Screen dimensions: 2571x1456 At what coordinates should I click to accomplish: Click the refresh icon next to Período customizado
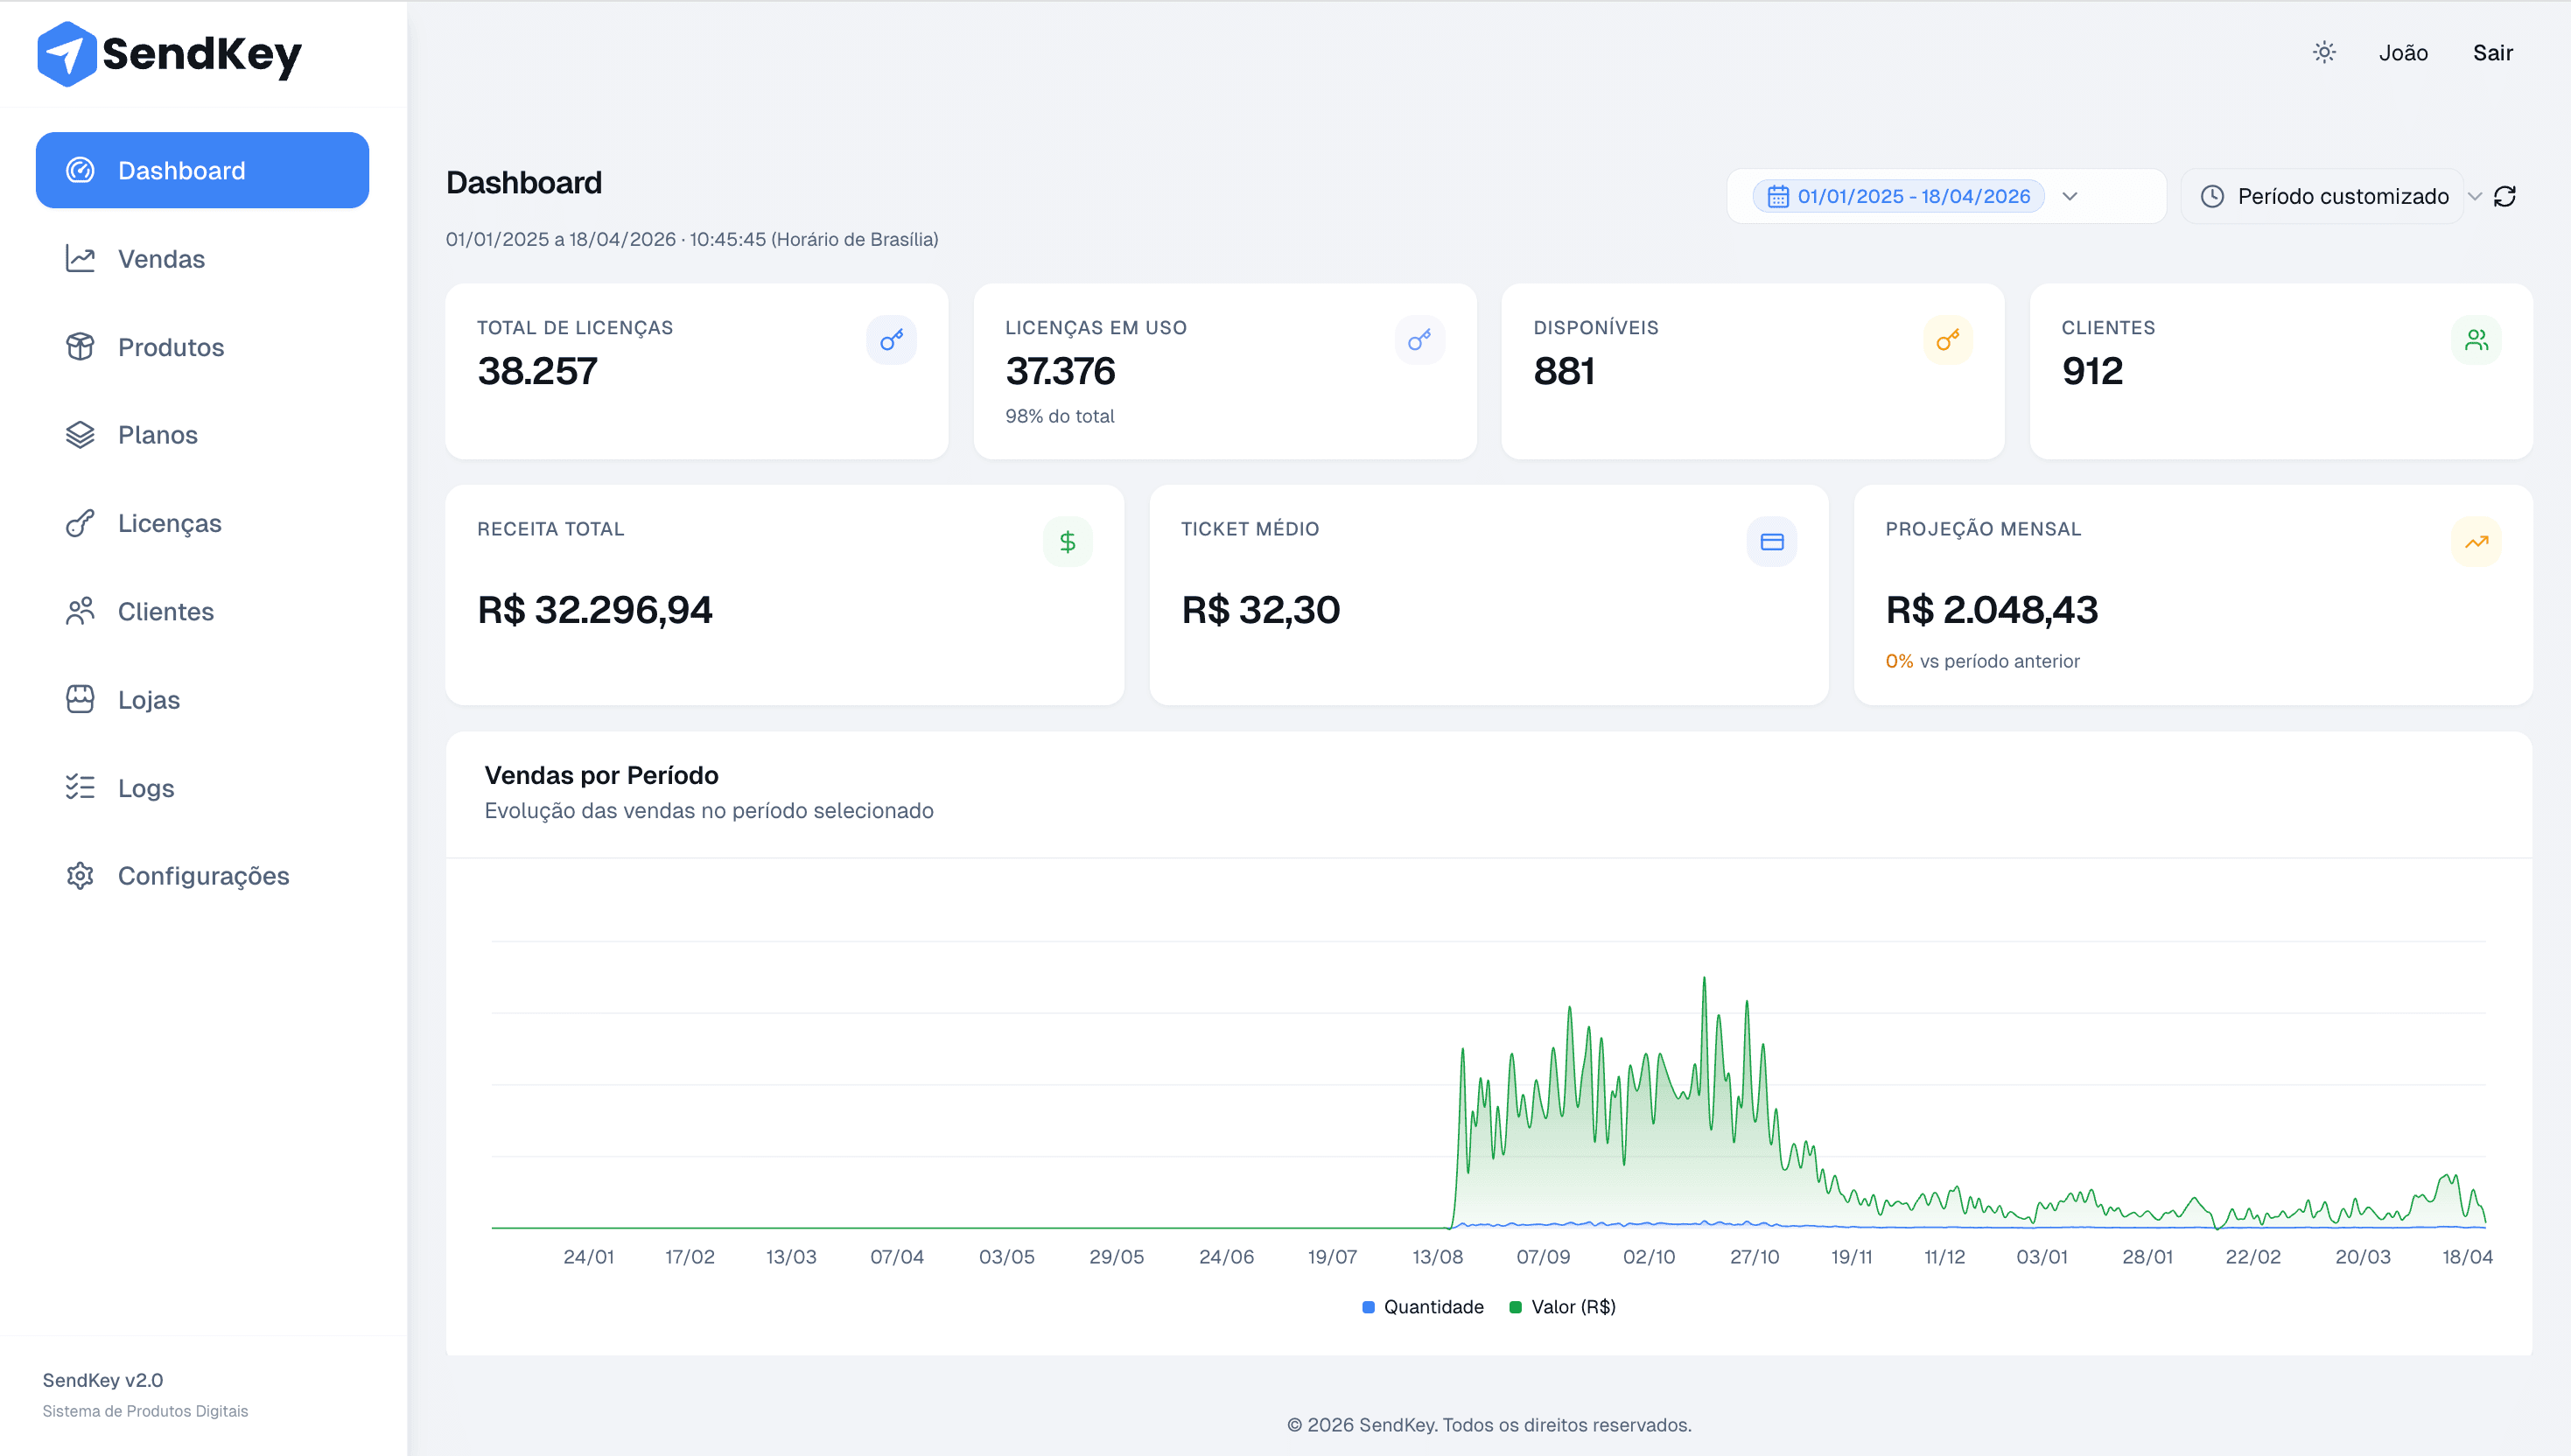[x=2507, y=196]
